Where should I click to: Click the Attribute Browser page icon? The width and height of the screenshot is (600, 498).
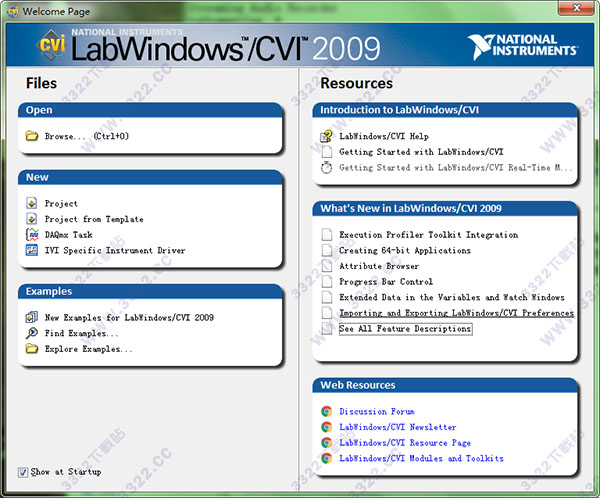pyautogui.click(x=327, y=266)
